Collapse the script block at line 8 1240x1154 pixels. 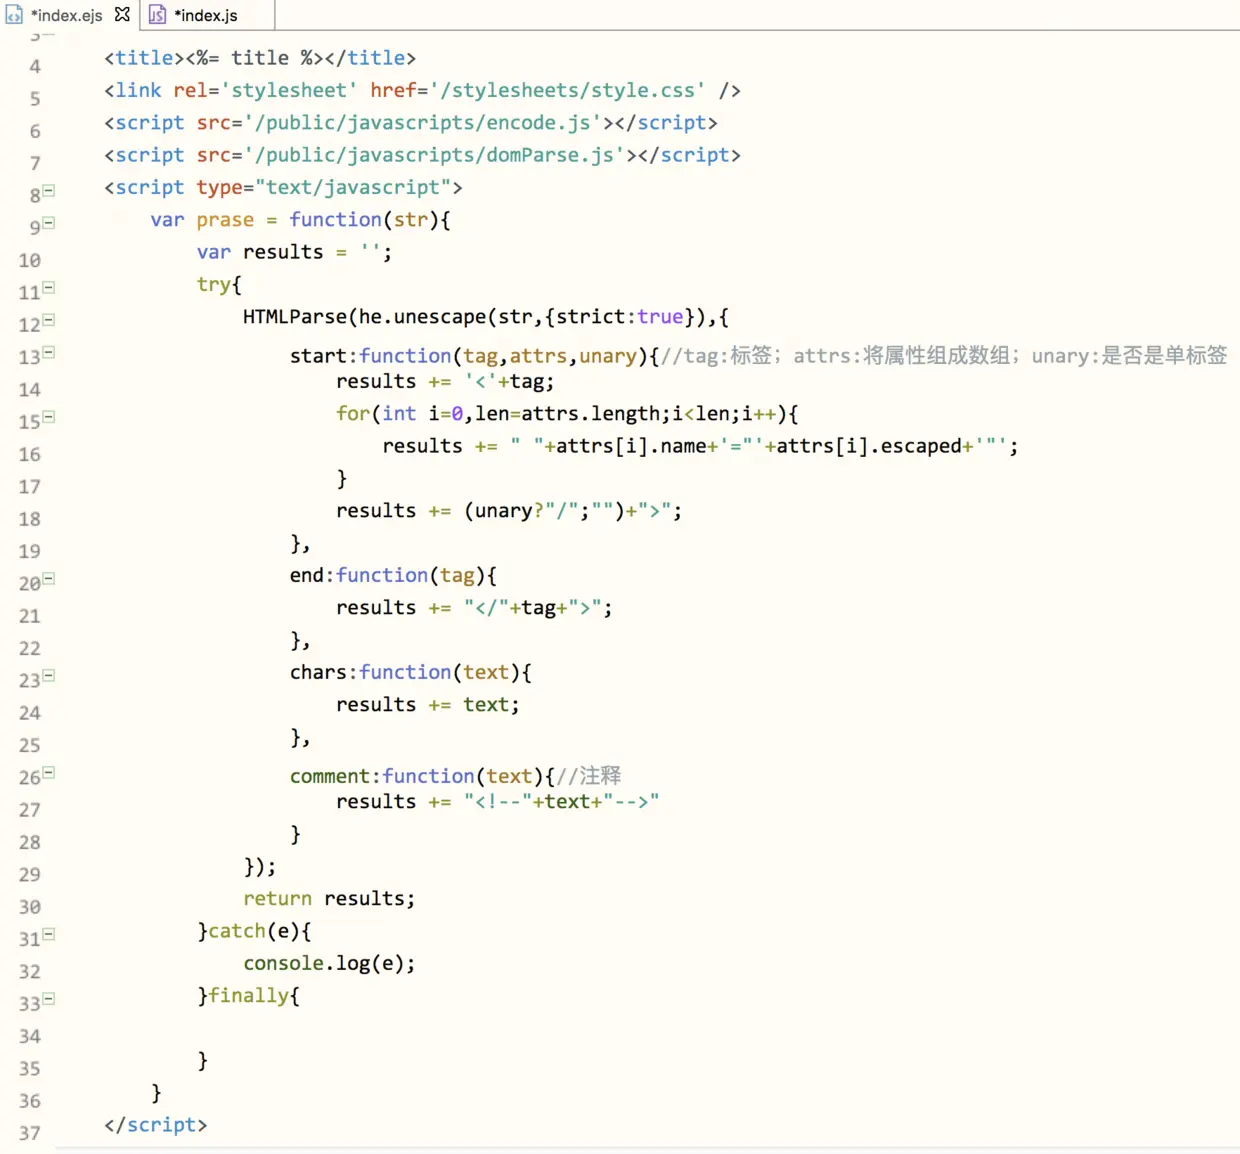[x=49, y=190]
